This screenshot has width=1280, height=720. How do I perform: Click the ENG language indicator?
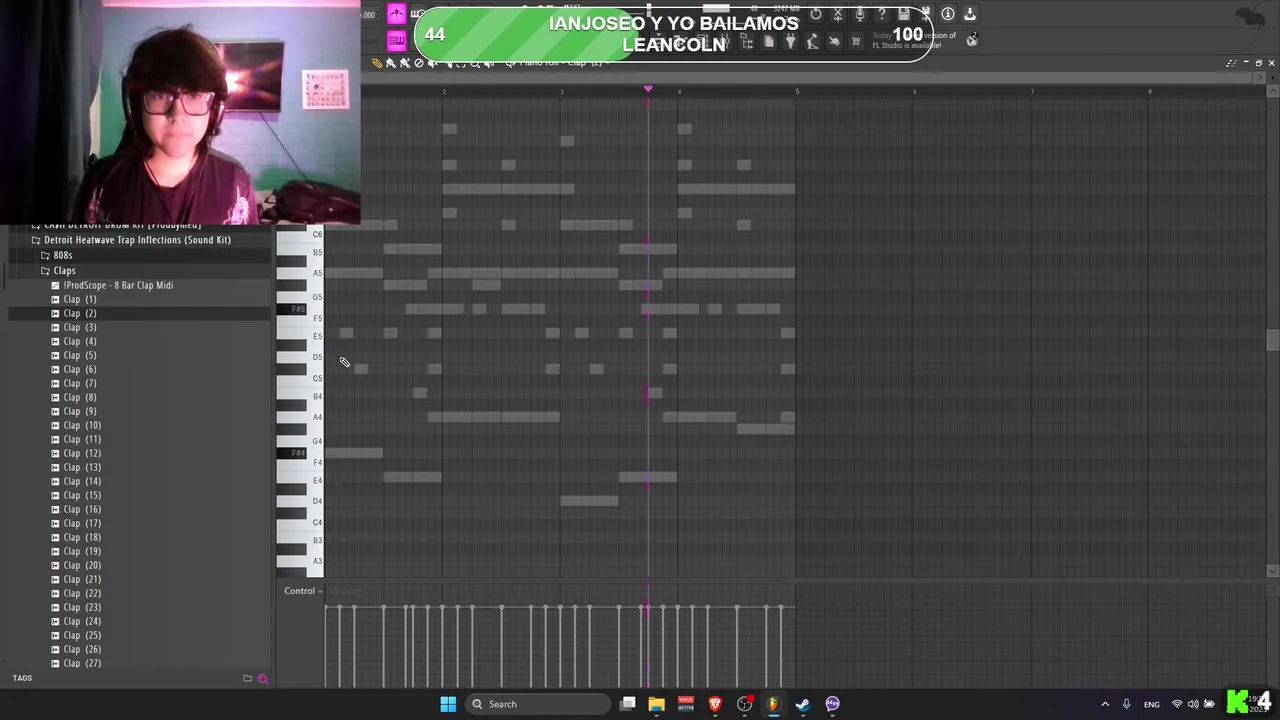coord(1152,704)
